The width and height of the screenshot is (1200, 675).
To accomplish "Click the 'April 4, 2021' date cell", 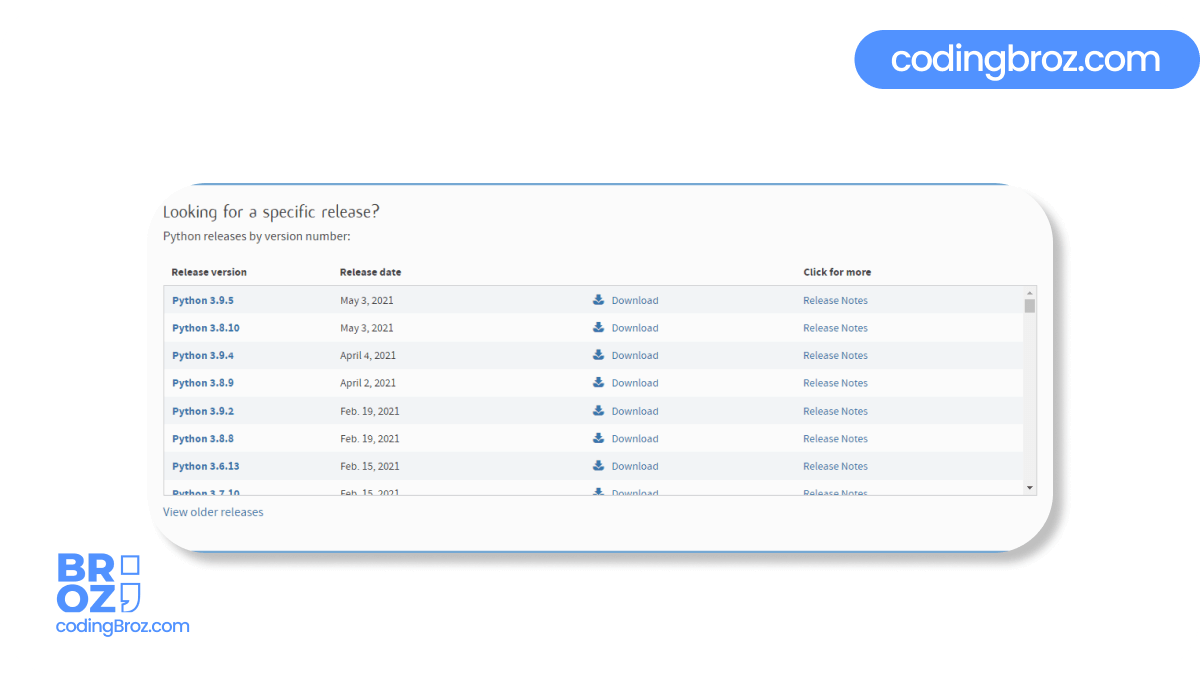I will [368, 355].
